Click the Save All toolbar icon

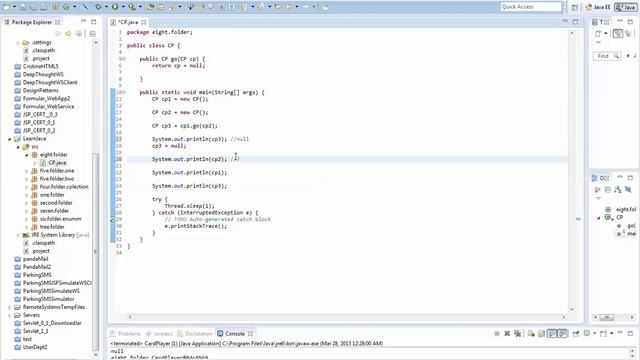click(x=33, y=7)
